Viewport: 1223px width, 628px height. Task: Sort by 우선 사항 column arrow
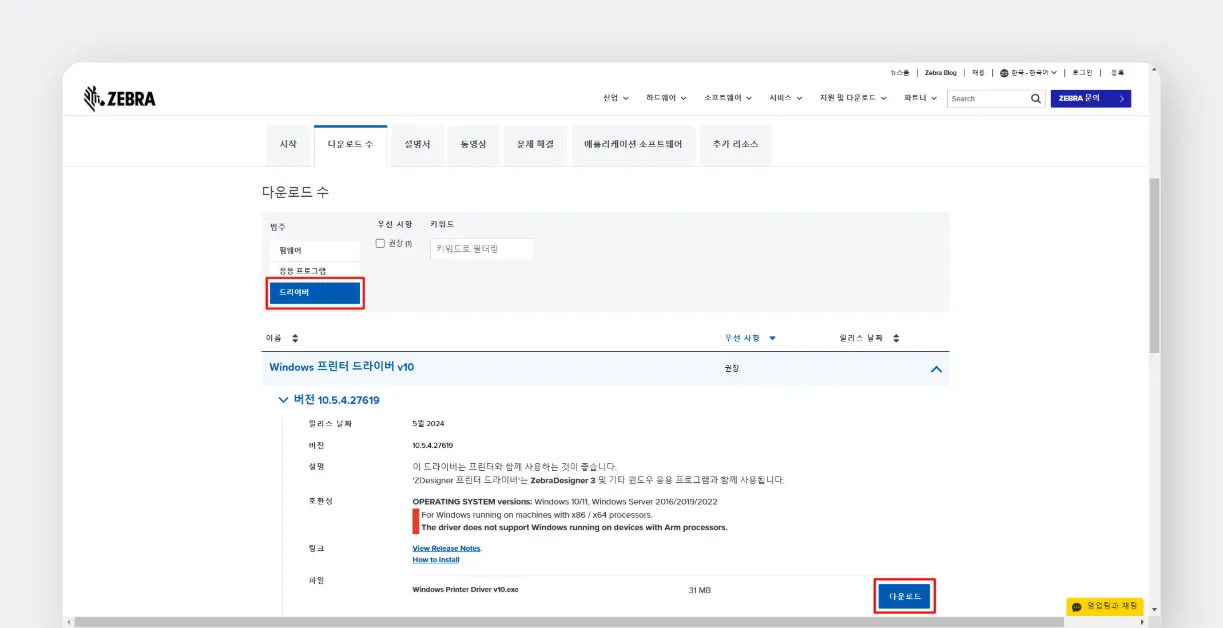point(772,338)
